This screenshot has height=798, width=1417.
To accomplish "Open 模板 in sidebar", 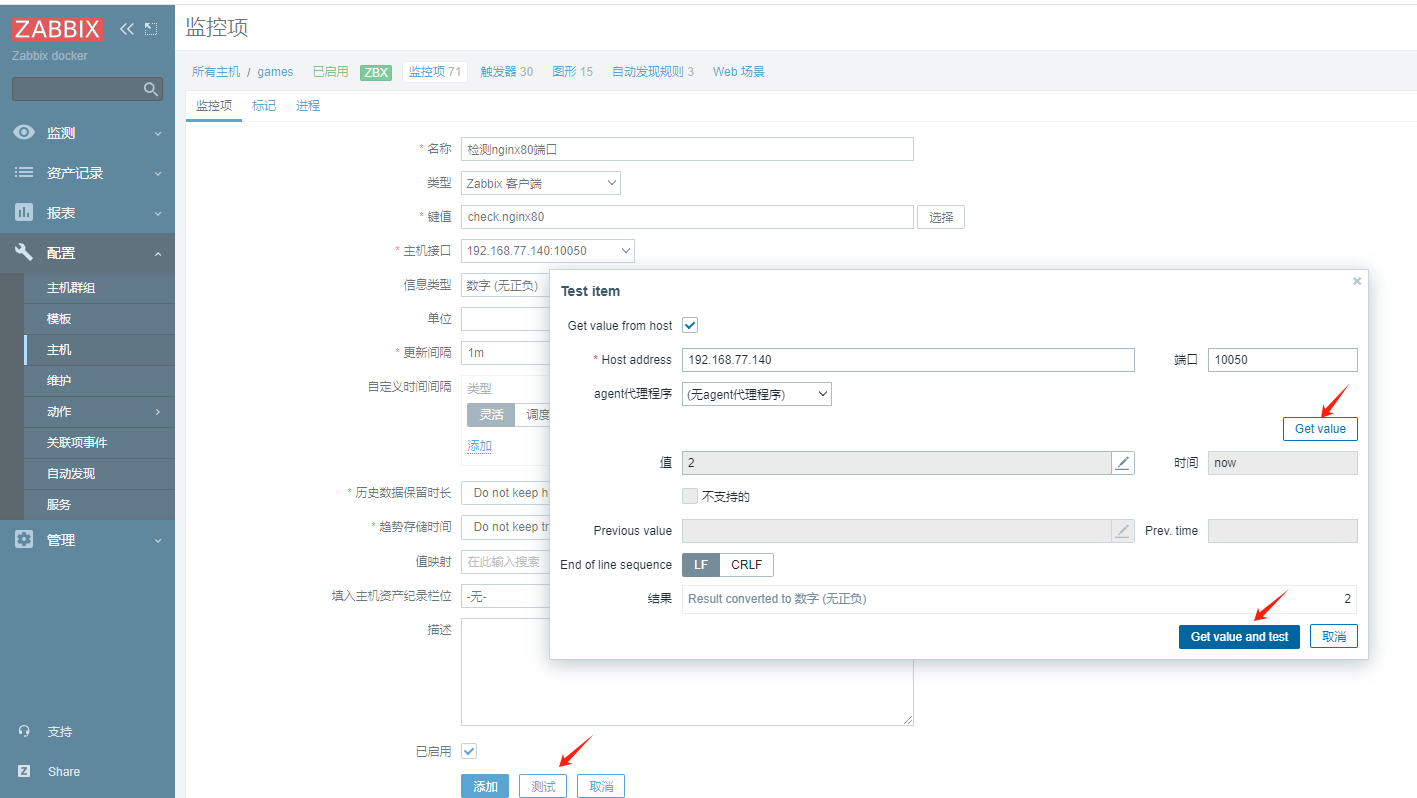I will [99, 319].
